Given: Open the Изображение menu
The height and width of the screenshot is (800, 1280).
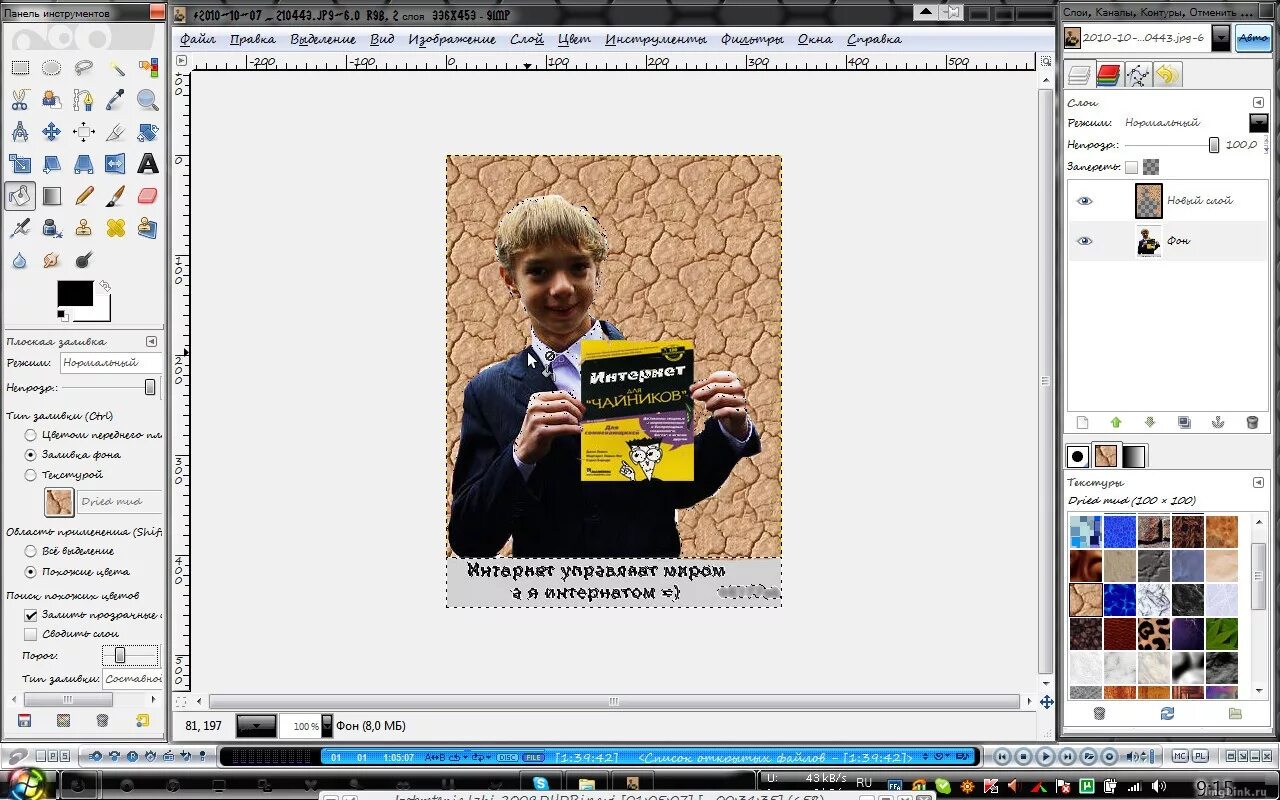Looking at the screenshot, I should tap(452, 39).
